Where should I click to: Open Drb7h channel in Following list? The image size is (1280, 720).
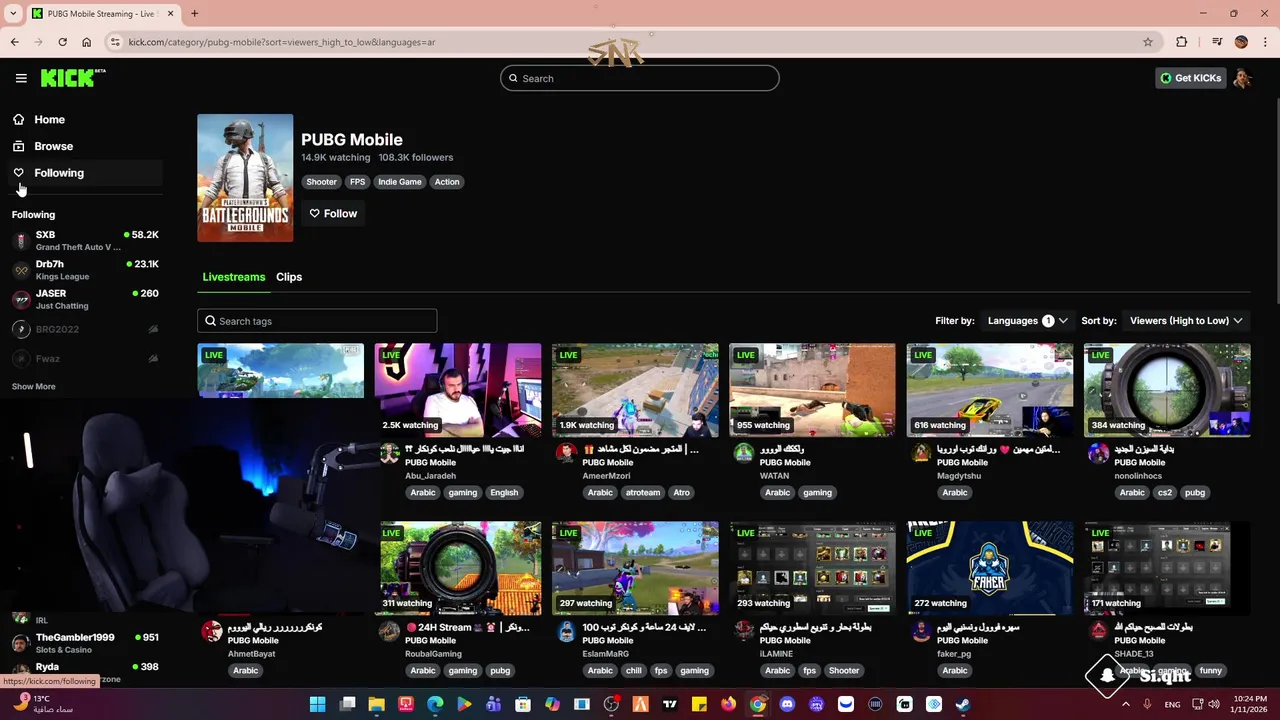pos(85,270)
